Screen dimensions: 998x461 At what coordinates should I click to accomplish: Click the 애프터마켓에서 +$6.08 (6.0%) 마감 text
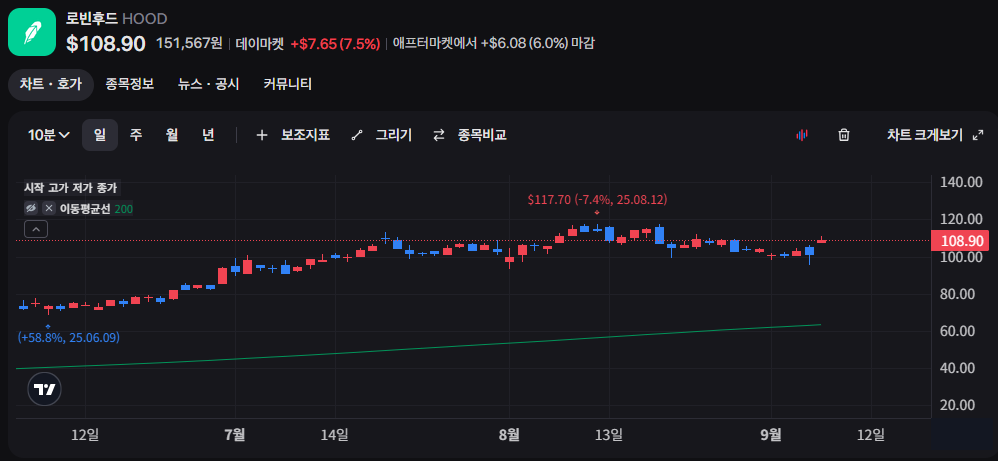point(494,43)
